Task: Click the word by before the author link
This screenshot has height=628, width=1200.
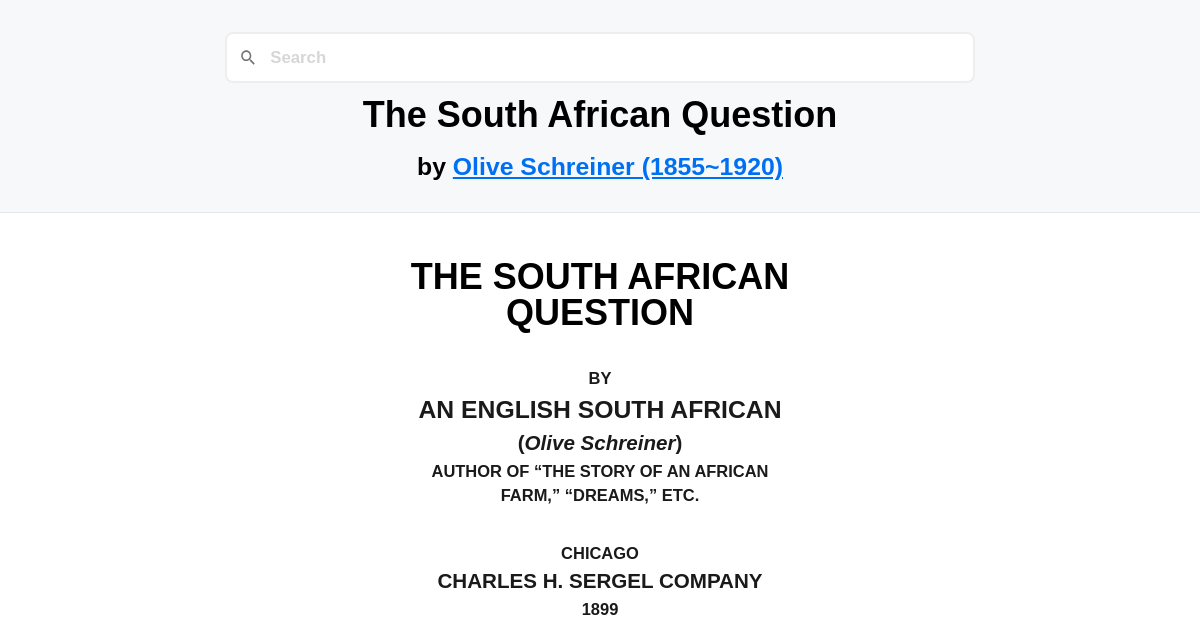Action: 431,166
